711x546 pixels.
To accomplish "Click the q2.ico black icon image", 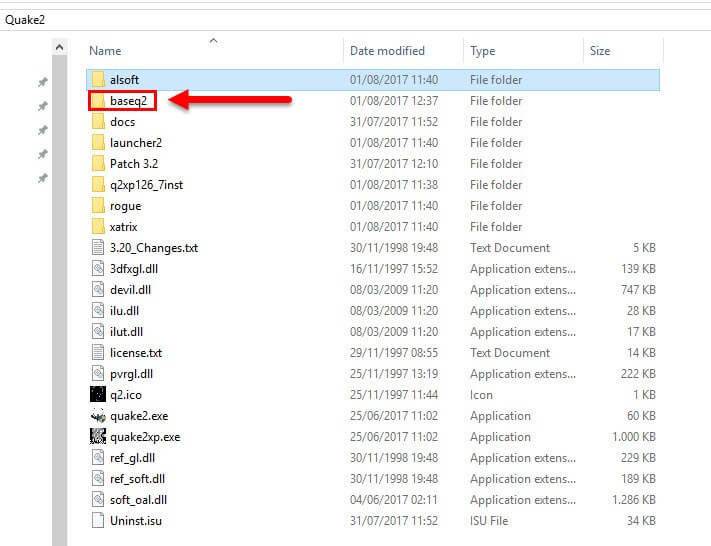I will point(98,395).
